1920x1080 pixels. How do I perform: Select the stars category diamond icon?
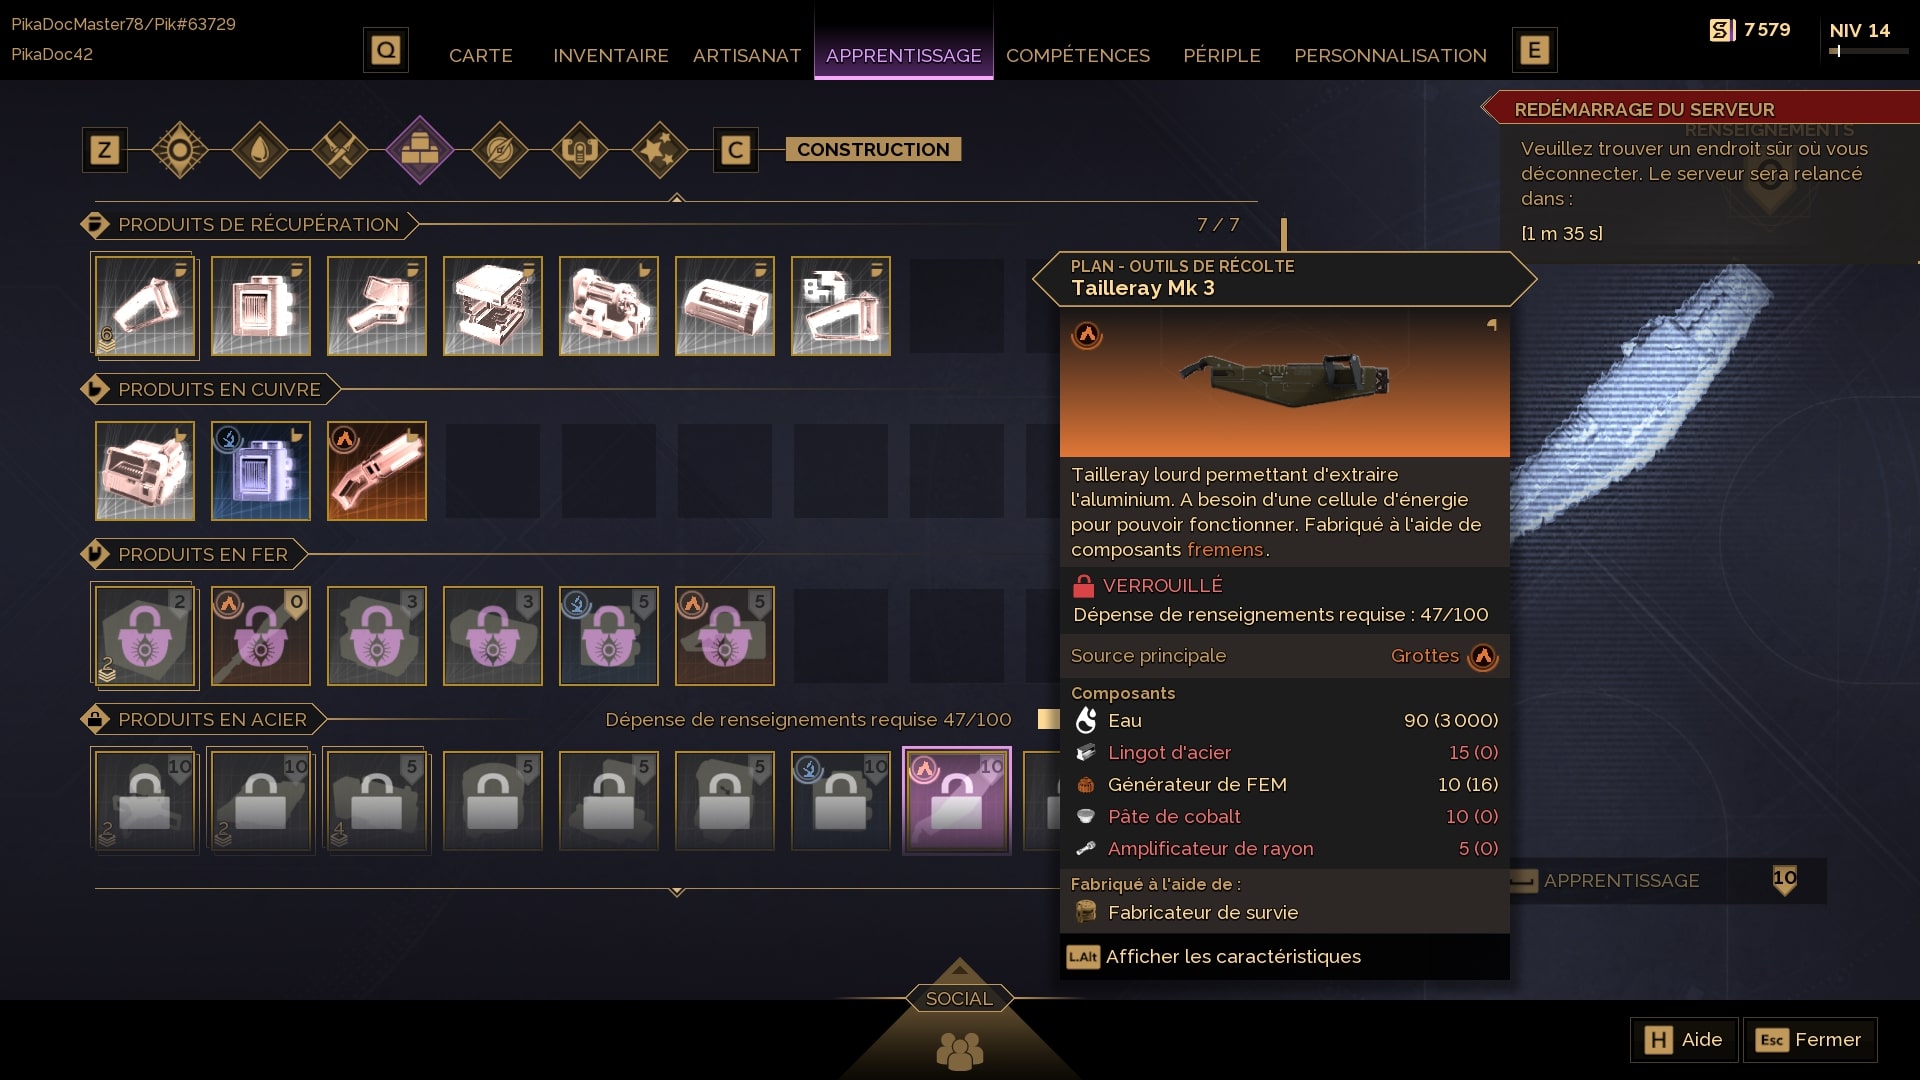(x=660, y=150)
